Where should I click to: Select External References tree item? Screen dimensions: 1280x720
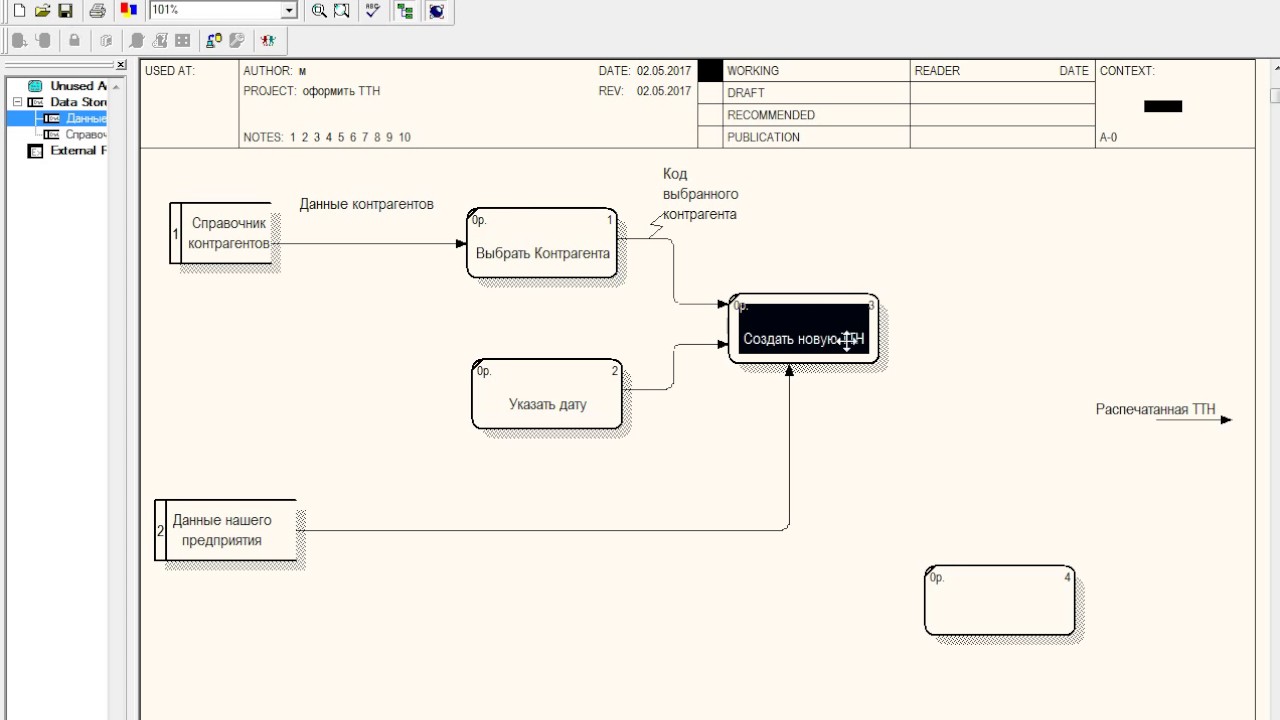78,151
